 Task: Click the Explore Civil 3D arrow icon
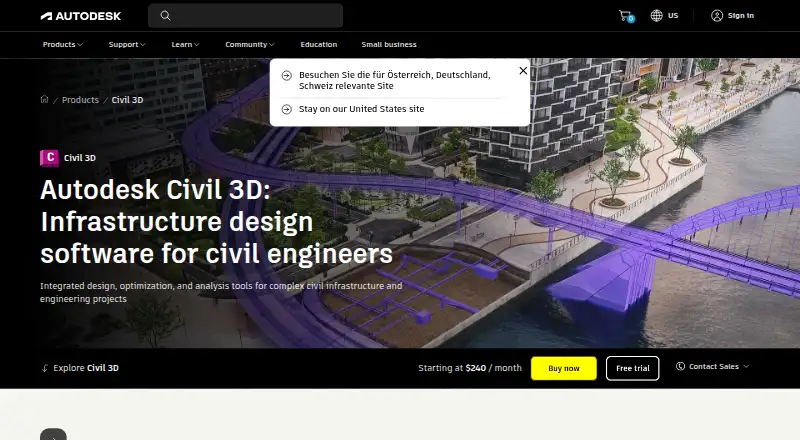pos(45,368)
